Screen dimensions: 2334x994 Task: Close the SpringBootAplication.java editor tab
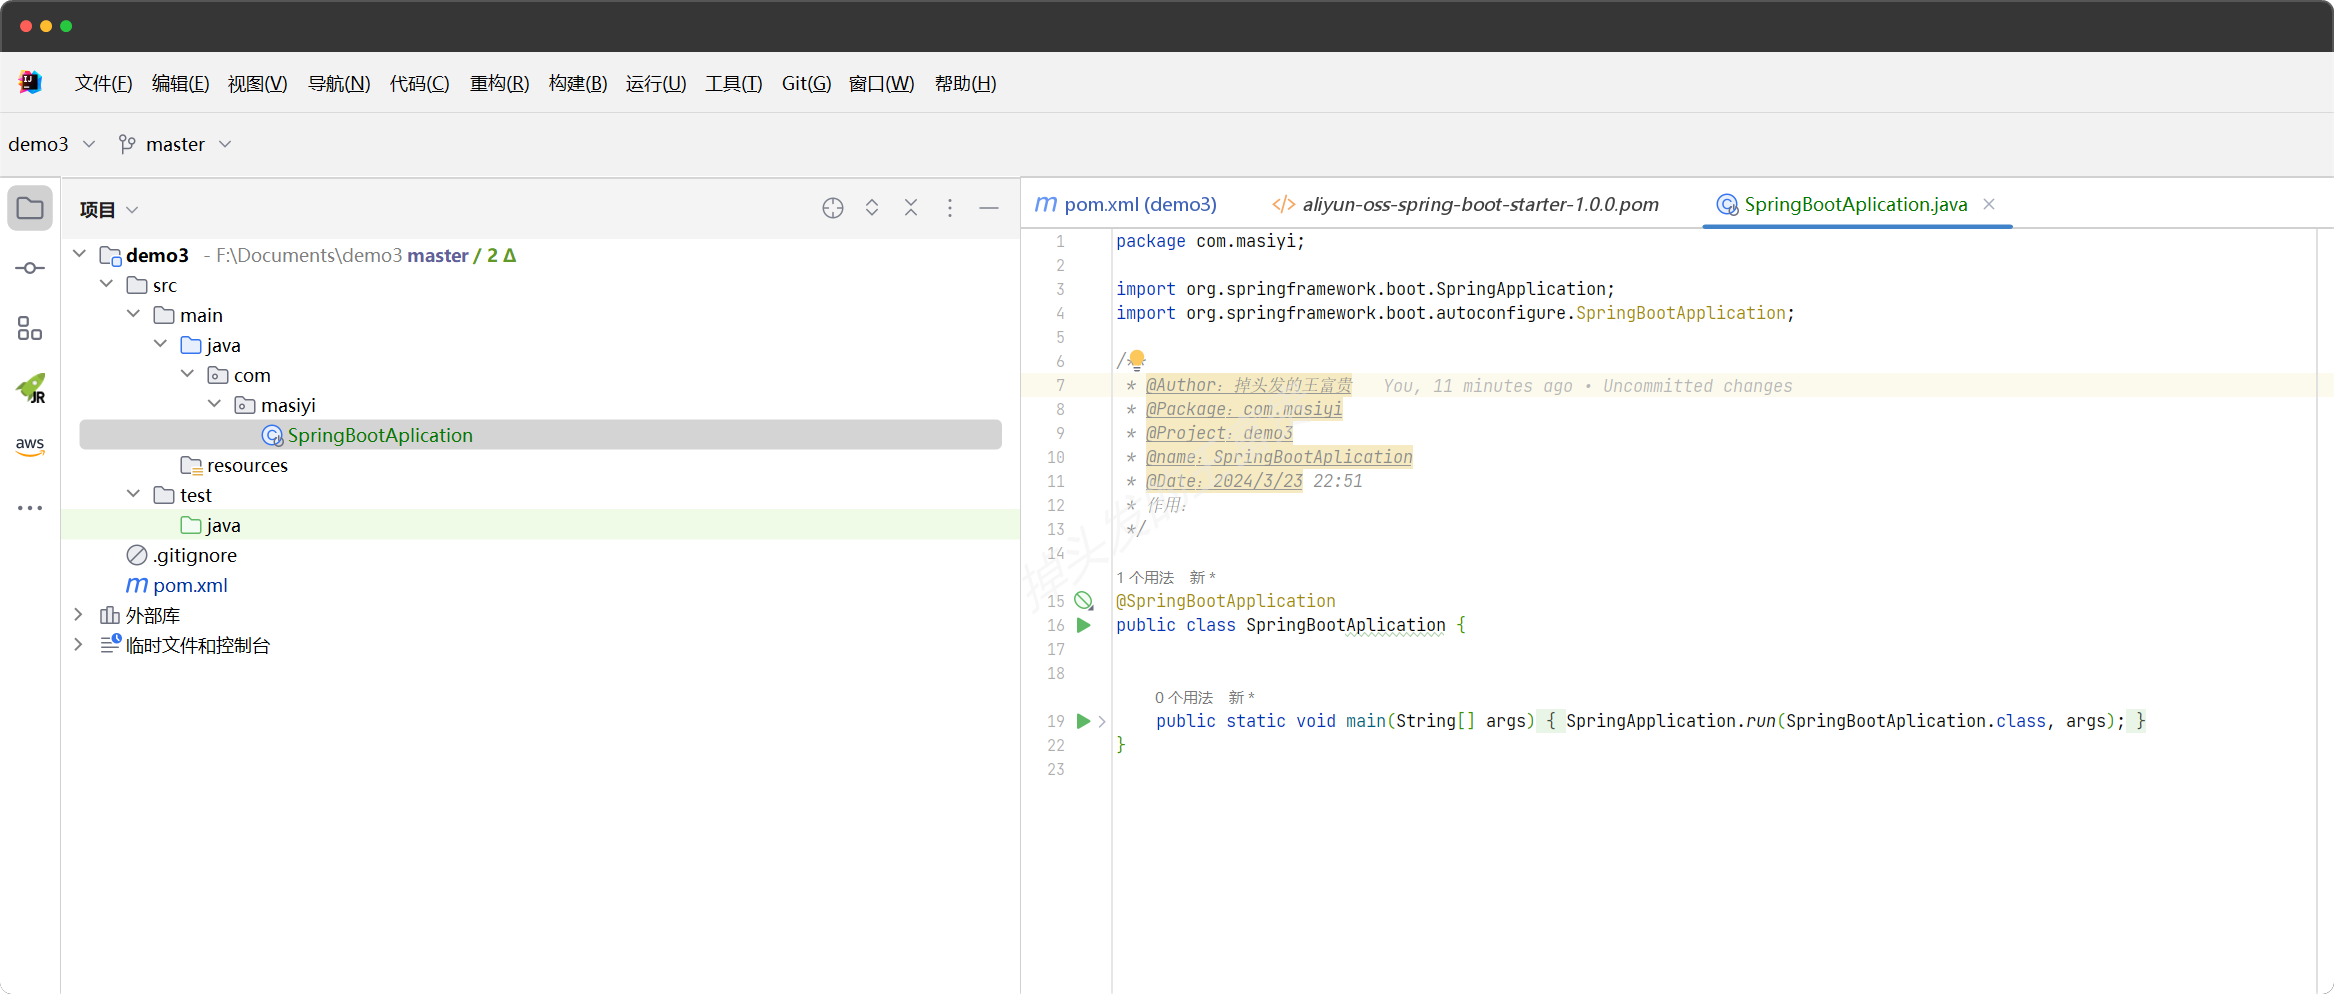(1989, 204)
